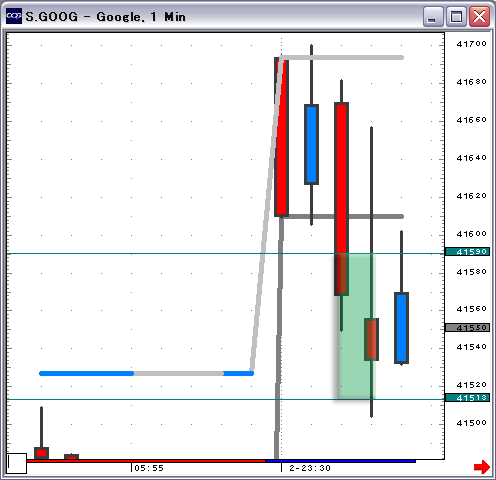The height and width of the screenshot is (480, 496).
Task: Select the first tall red candlestick
Action: [282, 137]
